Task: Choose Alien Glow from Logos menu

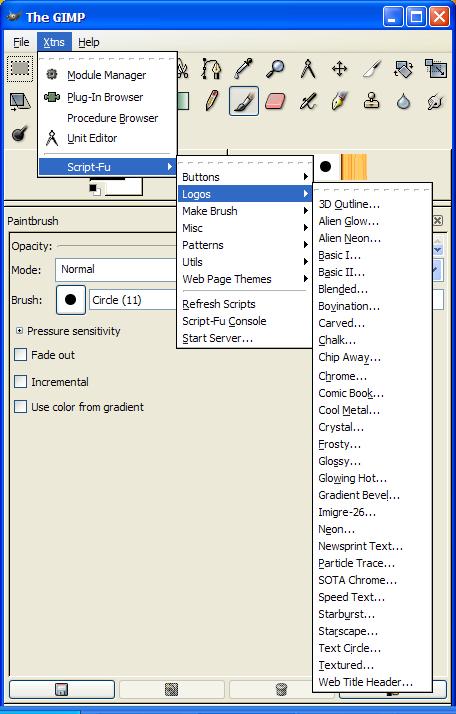Action: point(348,221)
